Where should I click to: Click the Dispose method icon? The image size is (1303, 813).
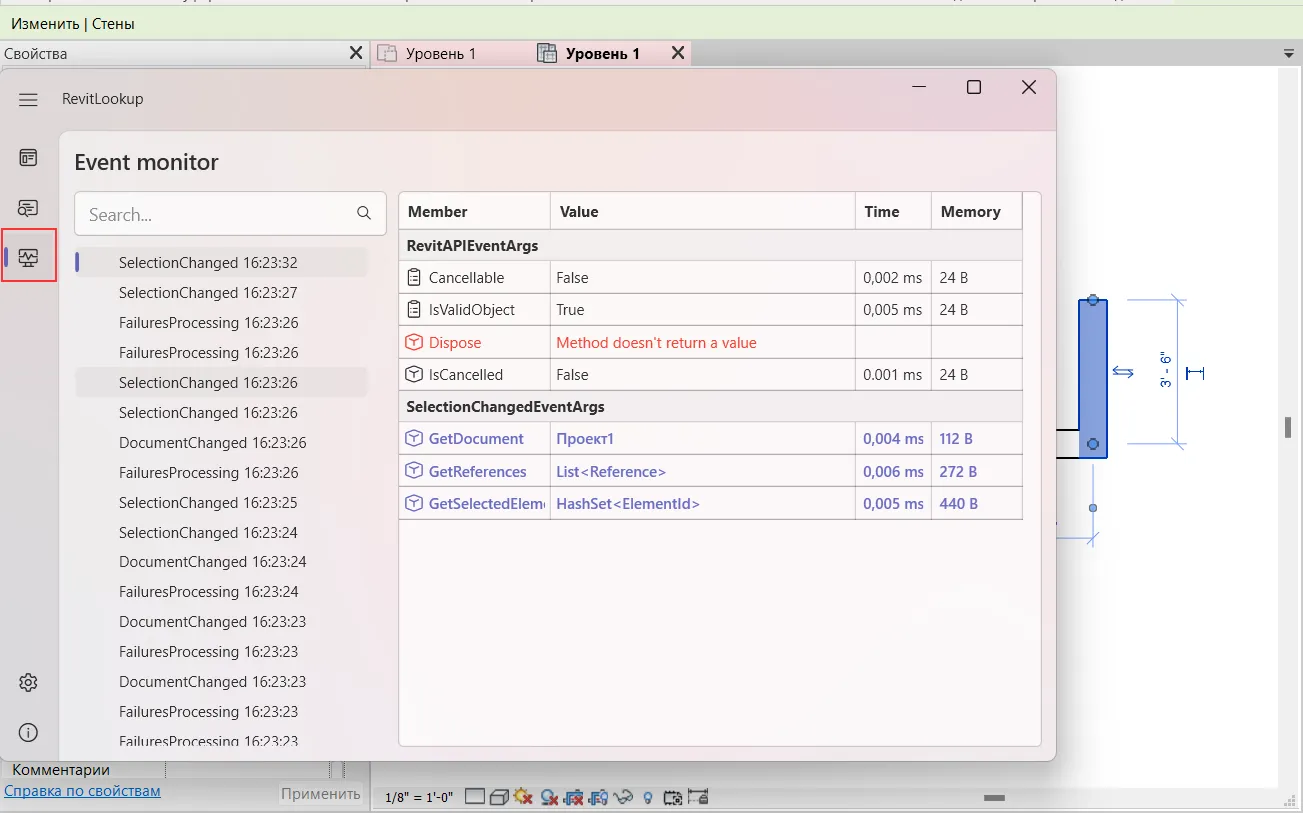click(414, 342)
